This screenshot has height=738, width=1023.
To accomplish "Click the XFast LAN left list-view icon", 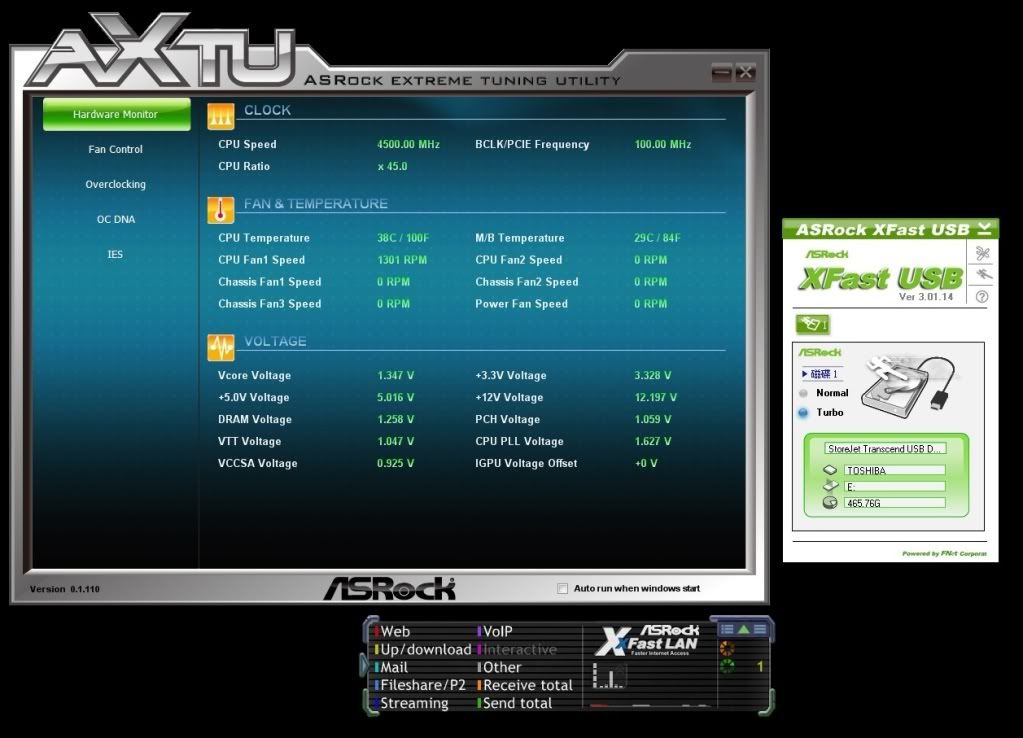I will 727,629.
